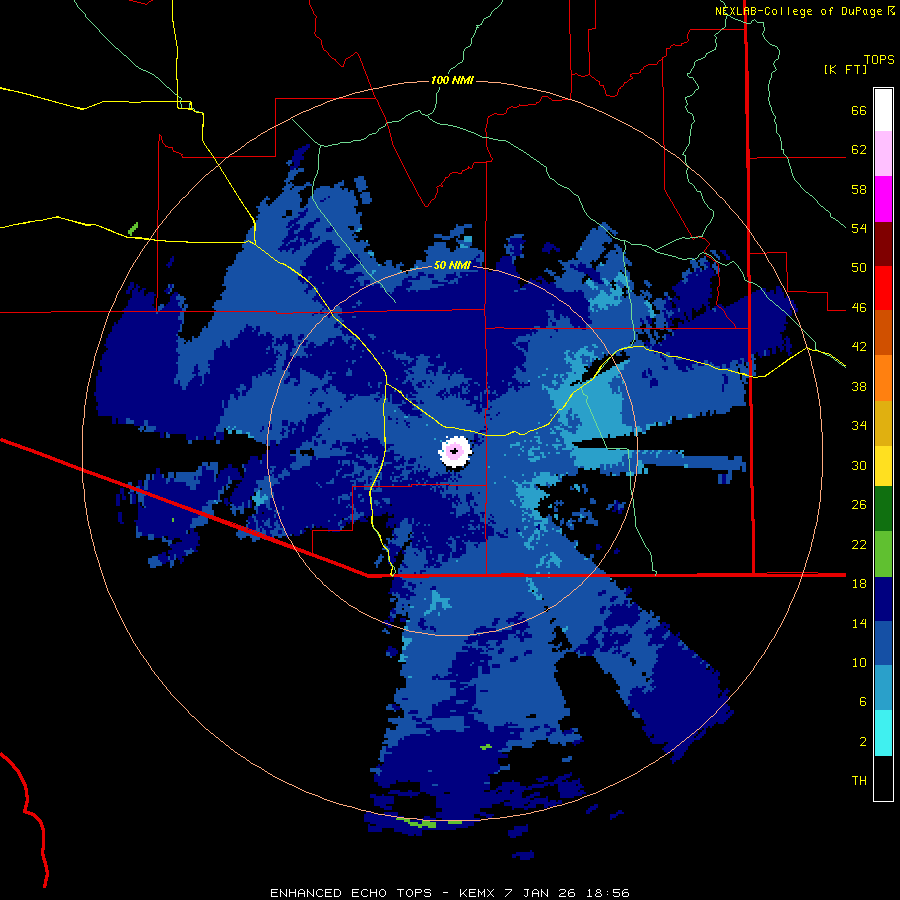
Task: Click the 46 legend value
Action: click(x=859, y=308)
